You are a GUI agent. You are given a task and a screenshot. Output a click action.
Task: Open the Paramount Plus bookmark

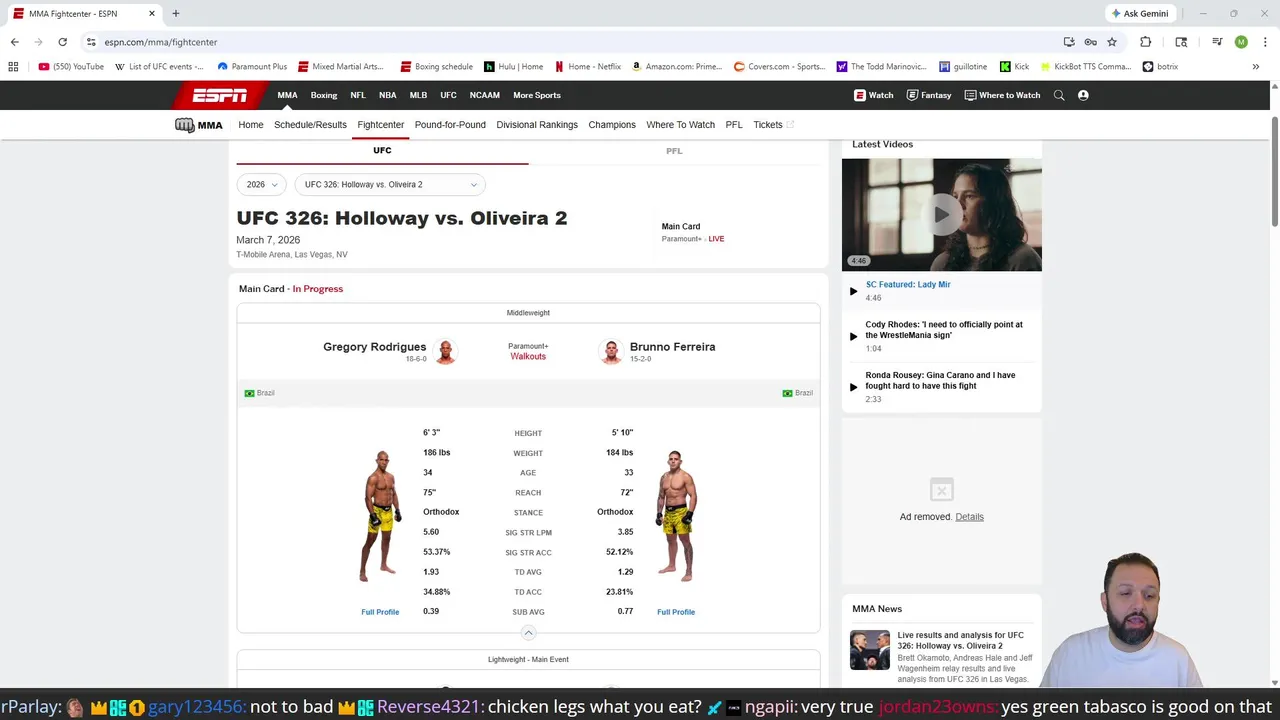(x=252, y=67)
